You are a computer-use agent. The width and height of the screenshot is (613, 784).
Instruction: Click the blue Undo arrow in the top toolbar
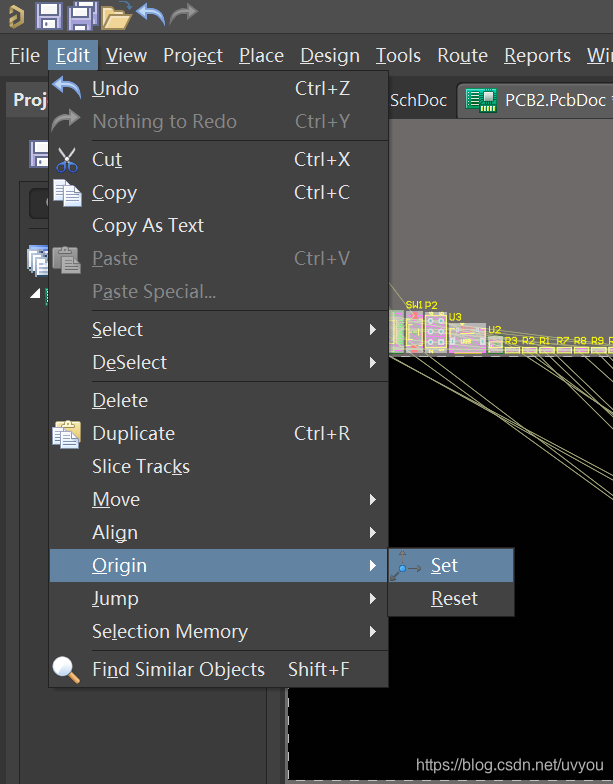tap(150, 14)
